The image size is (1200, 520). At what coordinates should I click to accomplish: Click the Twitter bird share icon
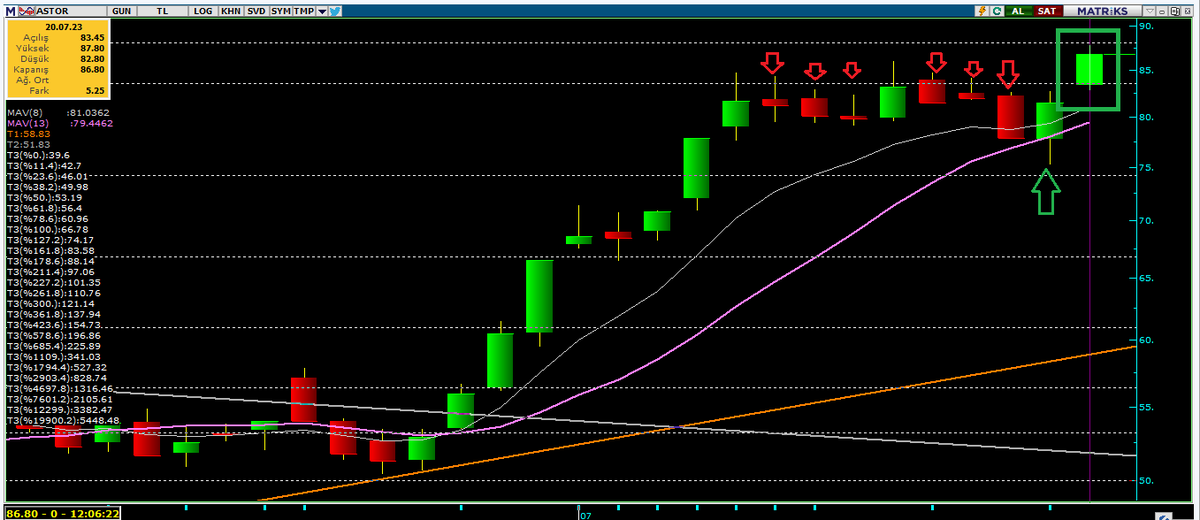(x=335, y=10)
